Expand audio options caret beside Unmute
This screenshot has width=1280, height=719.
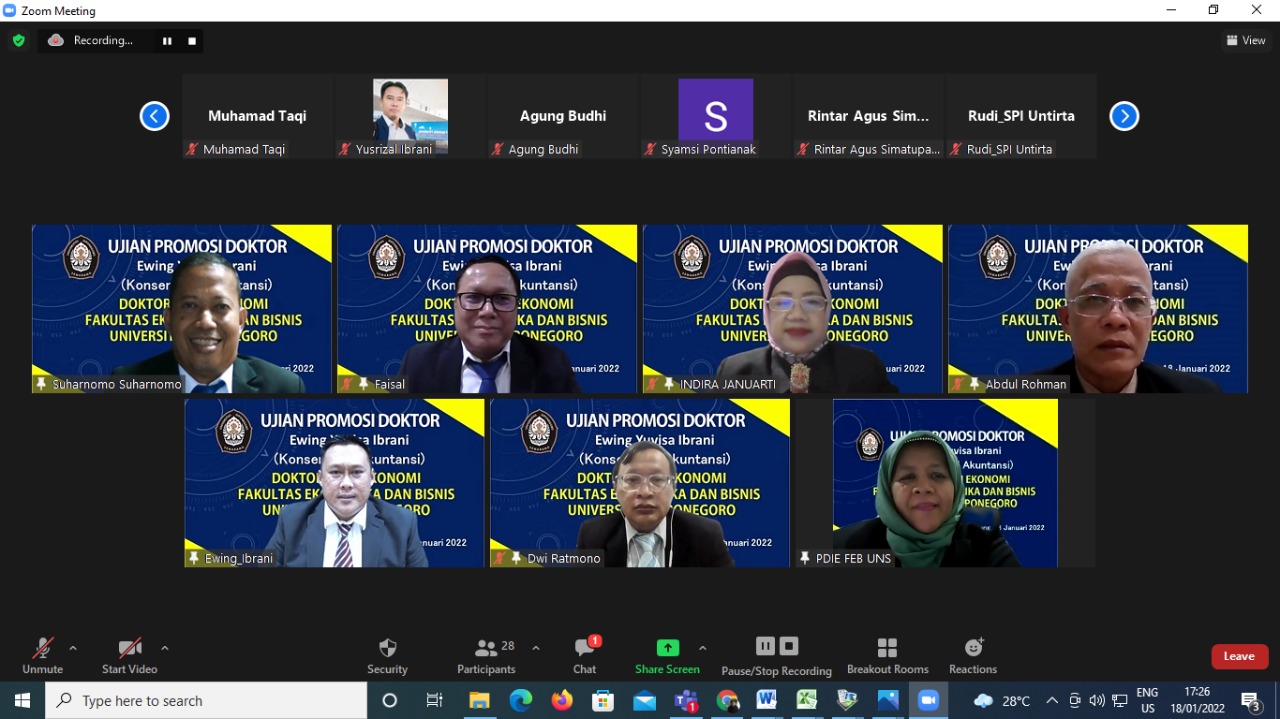coord(73,648)
